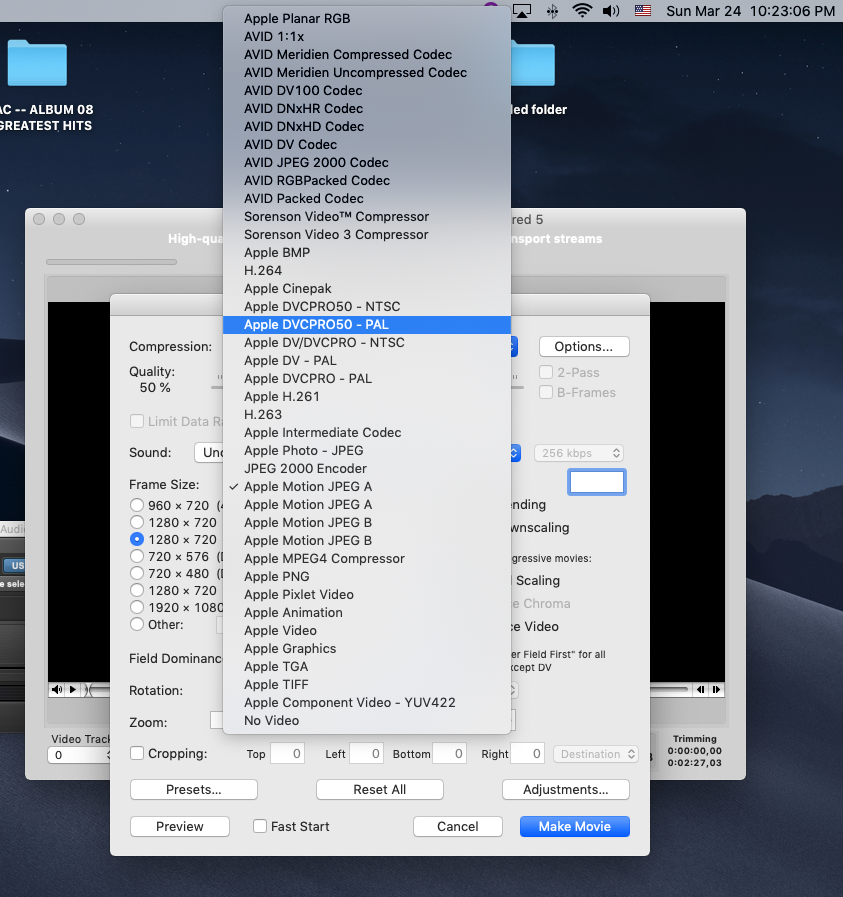Select AVID DV Codec entry
843x897 pixels.
(367, 145)
